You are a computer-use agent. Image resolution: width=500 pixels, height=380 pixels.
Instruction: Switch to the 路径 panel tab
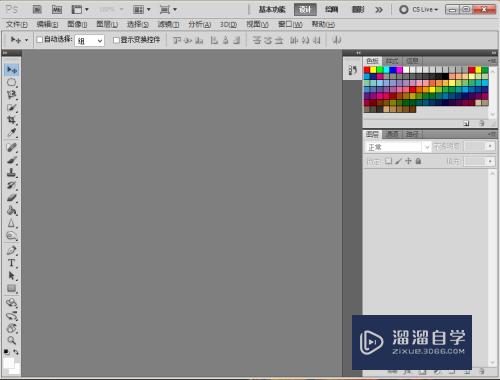412,134
